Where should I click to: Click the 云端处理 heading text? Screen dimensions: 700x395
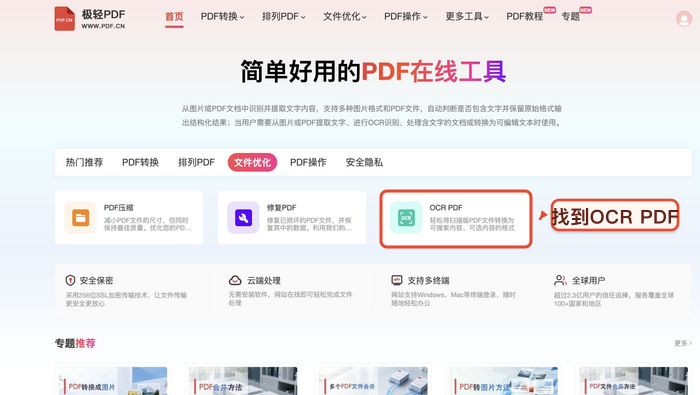[264, 281]
